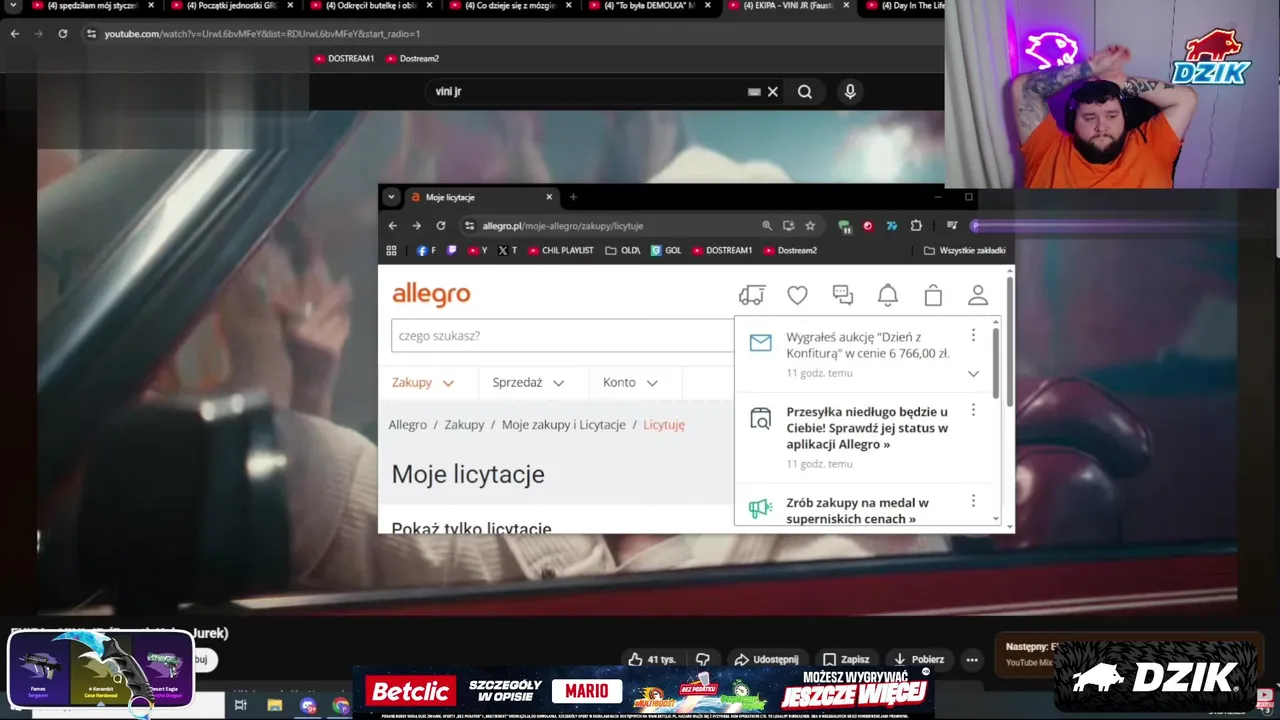
Task: Go forward in the Allegro browser window
Action: coord(417,226)
